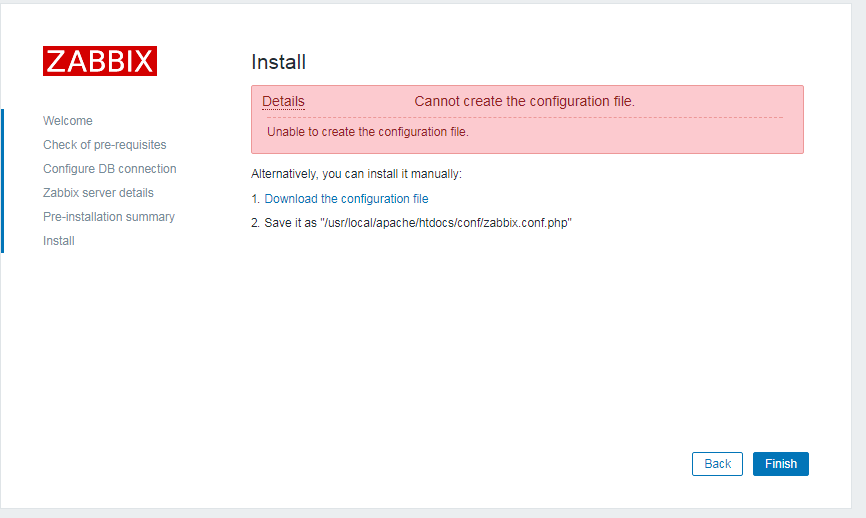
Task: Download the configuration file
Action: pos(346,199)
